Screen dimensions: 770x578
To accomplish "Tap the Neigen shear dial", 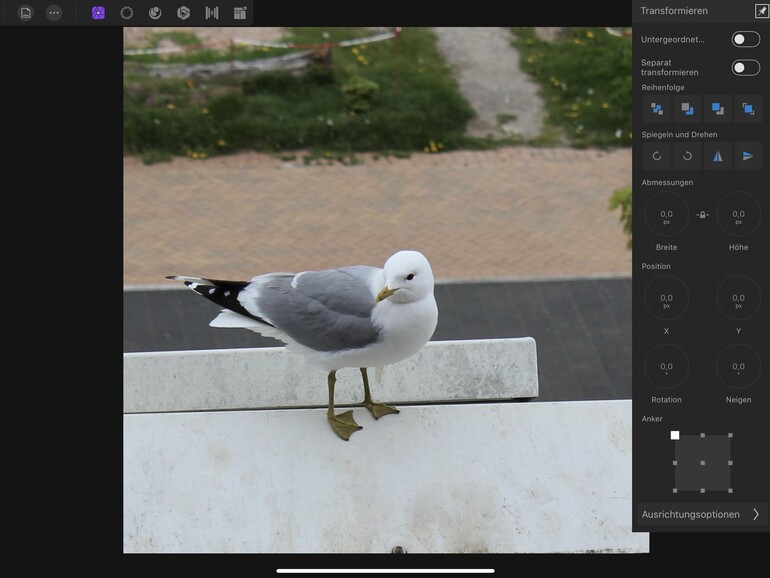I will (x=738, y=367).
